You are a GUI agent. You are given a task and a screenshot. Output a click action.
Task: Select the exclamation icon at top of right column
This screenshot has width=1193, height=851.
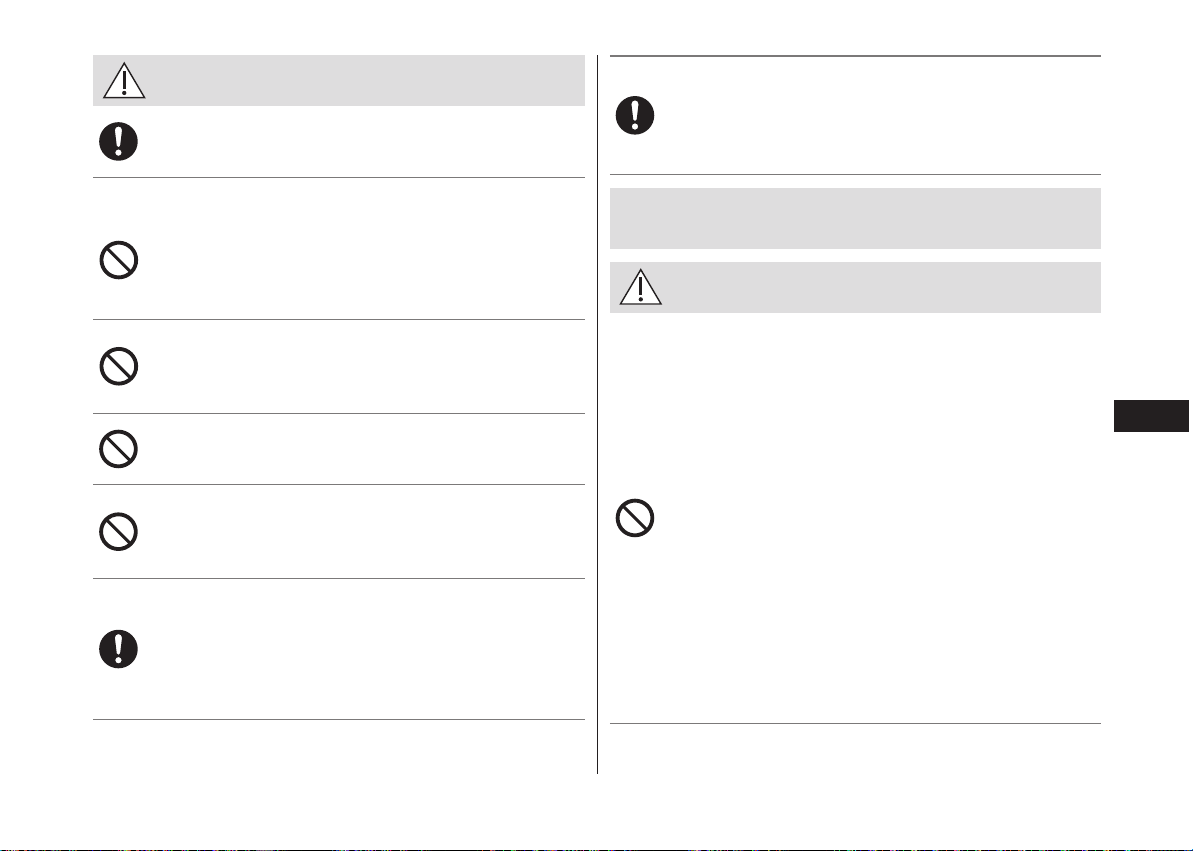635,116
